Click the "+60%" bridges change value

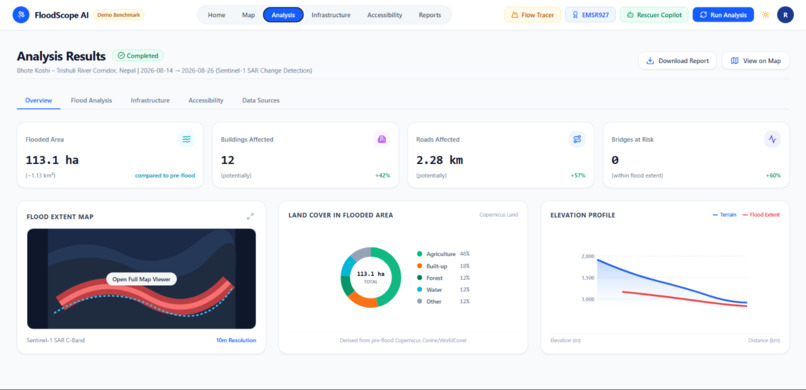click(773, 176)
